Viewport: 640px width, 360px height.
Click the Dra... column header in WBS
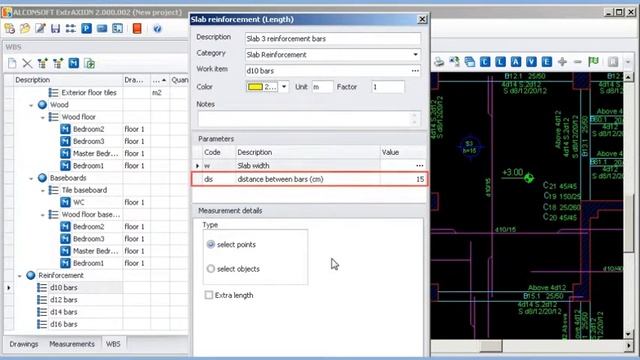[136, 80]
